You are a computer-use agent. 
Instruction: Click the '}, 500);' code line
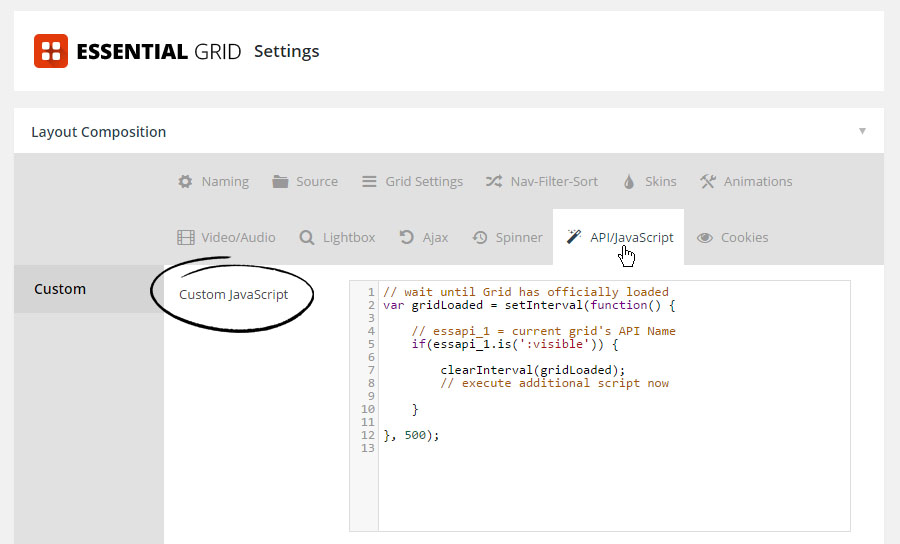pyautogui.click(x=411, y=436)
